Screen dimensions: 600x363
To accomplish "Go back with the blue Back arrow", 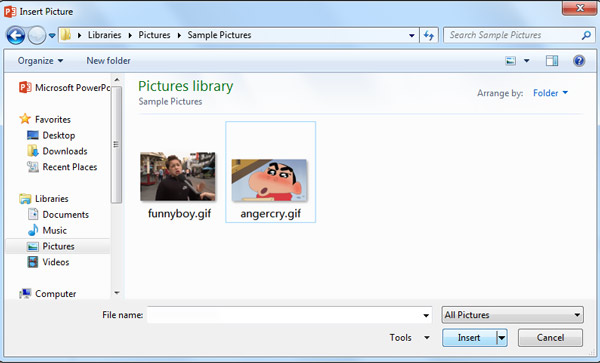I will tap(16, 36).
